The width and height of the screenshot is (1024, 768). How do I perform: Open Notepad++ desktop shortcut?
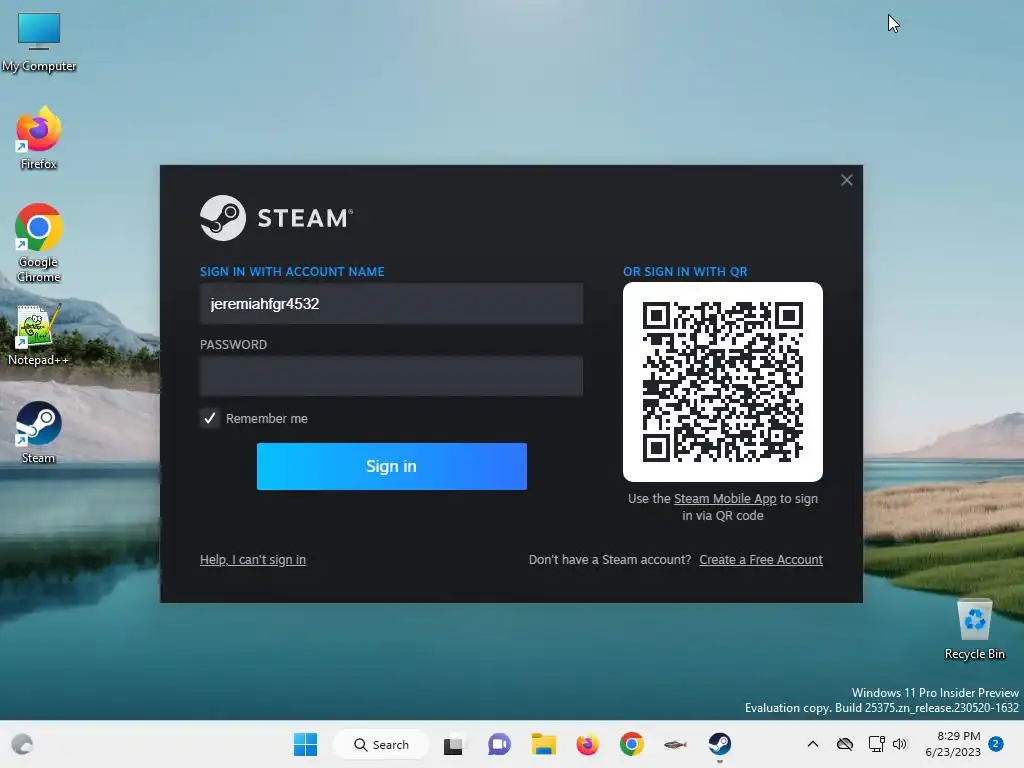click(x=38, y=334)
